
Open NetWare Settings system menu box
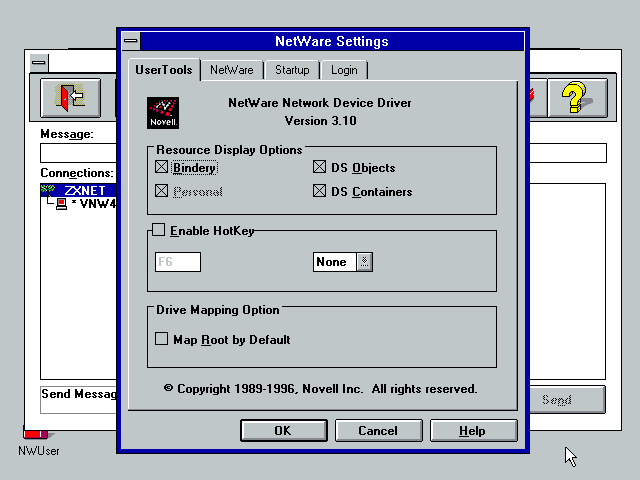(x=131, y=41)
